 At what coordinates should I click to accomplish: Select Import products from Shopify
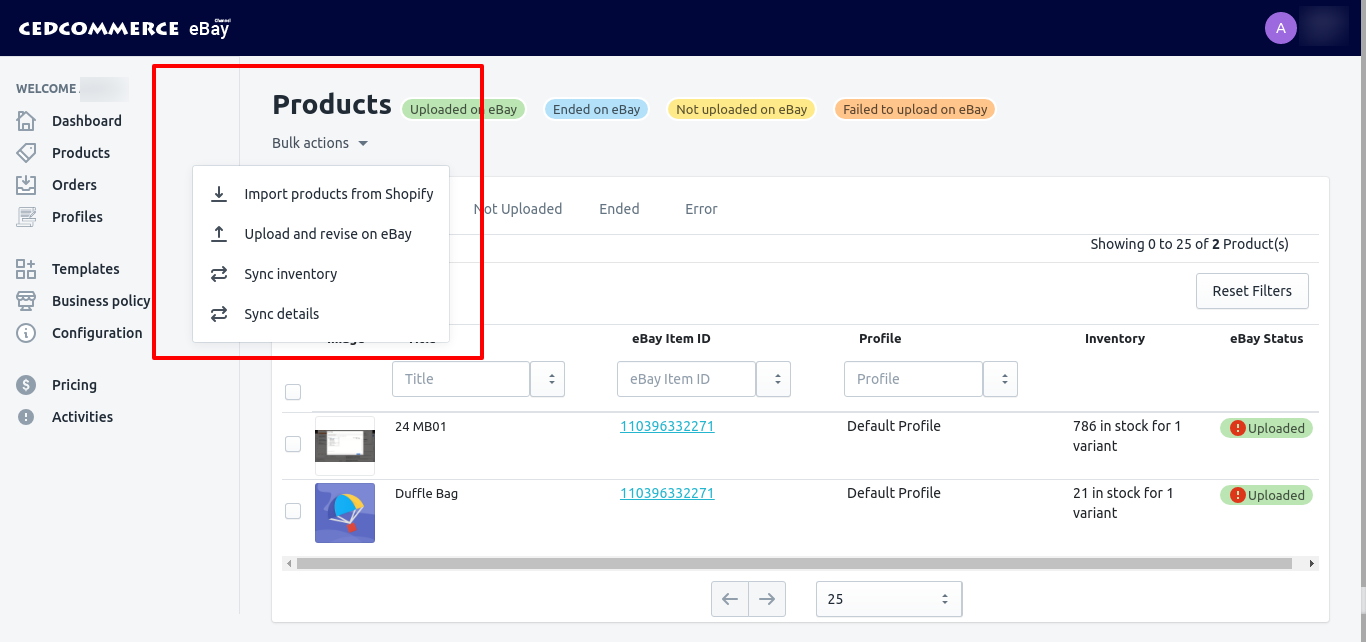tap(338, 194)
